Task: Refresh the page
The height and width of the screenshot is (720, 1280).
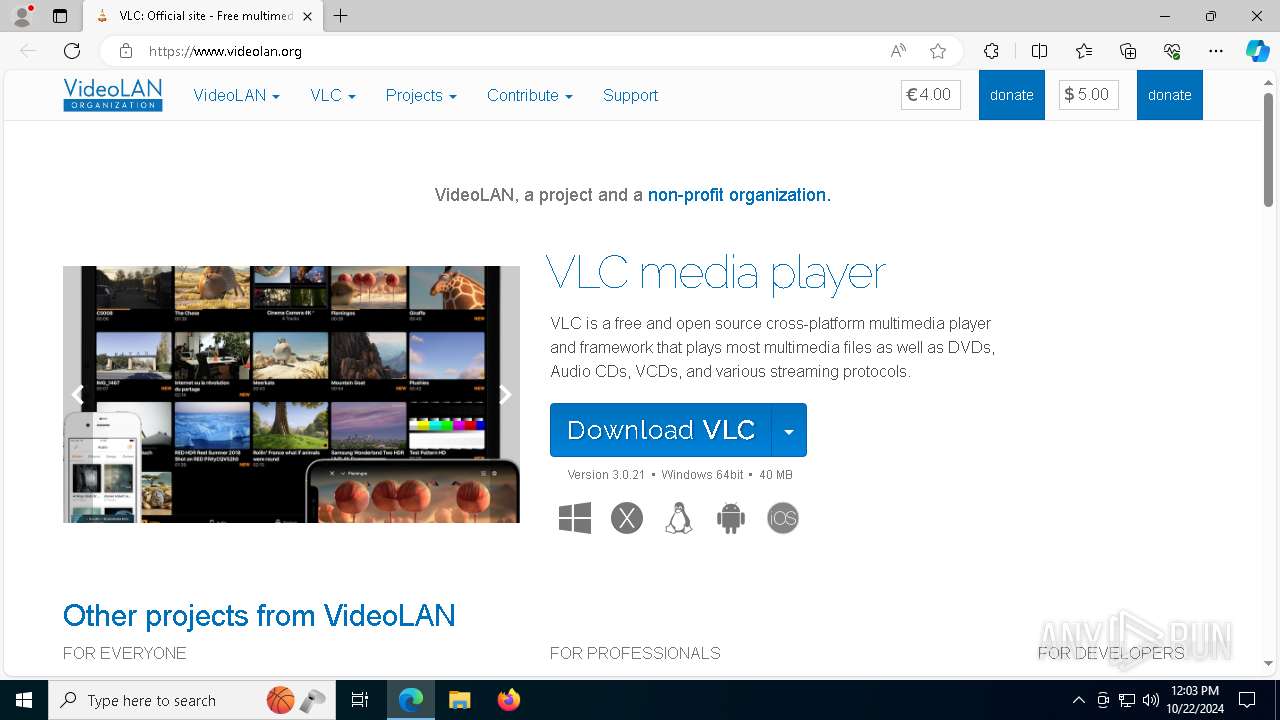Action: click(72, 51)
